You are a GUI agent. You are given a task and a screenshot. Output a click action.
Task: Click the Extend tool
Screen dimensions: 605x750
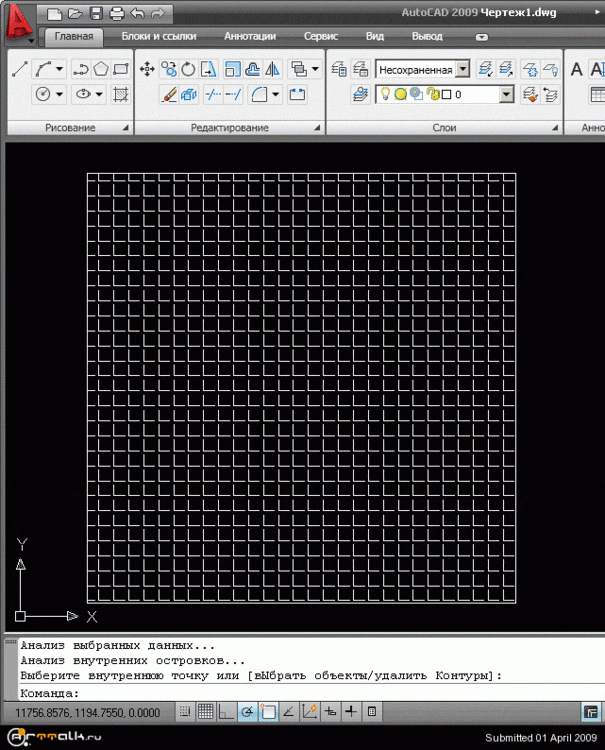tap(233, 94)
